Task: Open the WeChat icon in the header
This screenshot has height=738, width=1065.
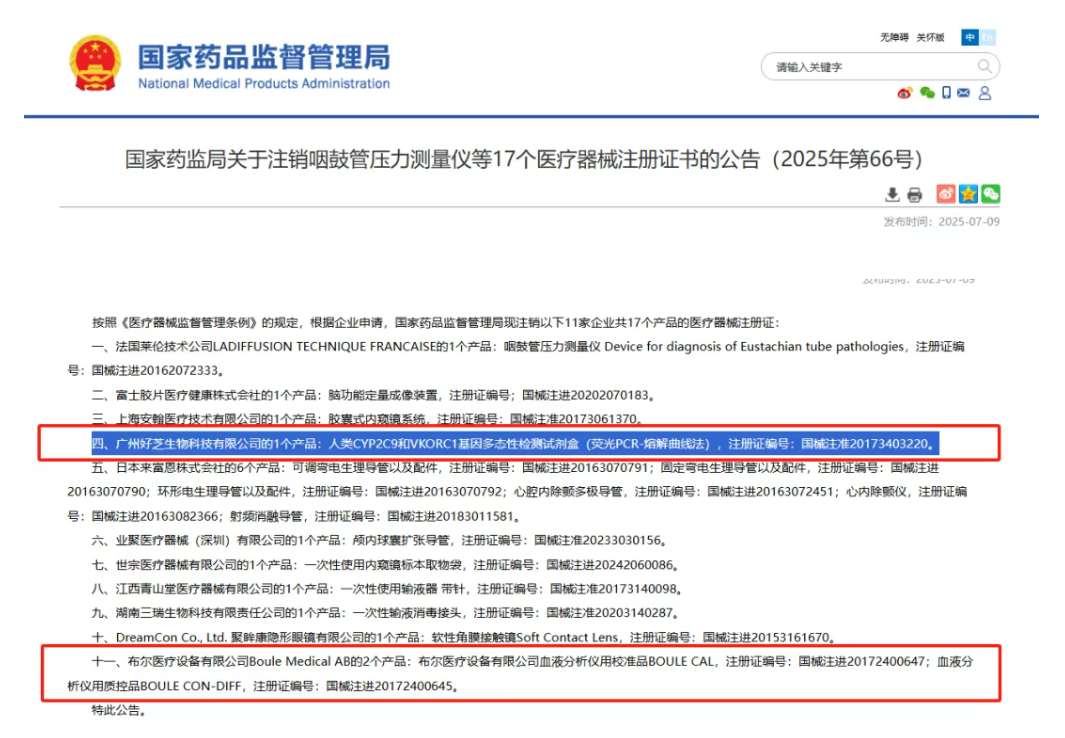Action: point(927,93)
